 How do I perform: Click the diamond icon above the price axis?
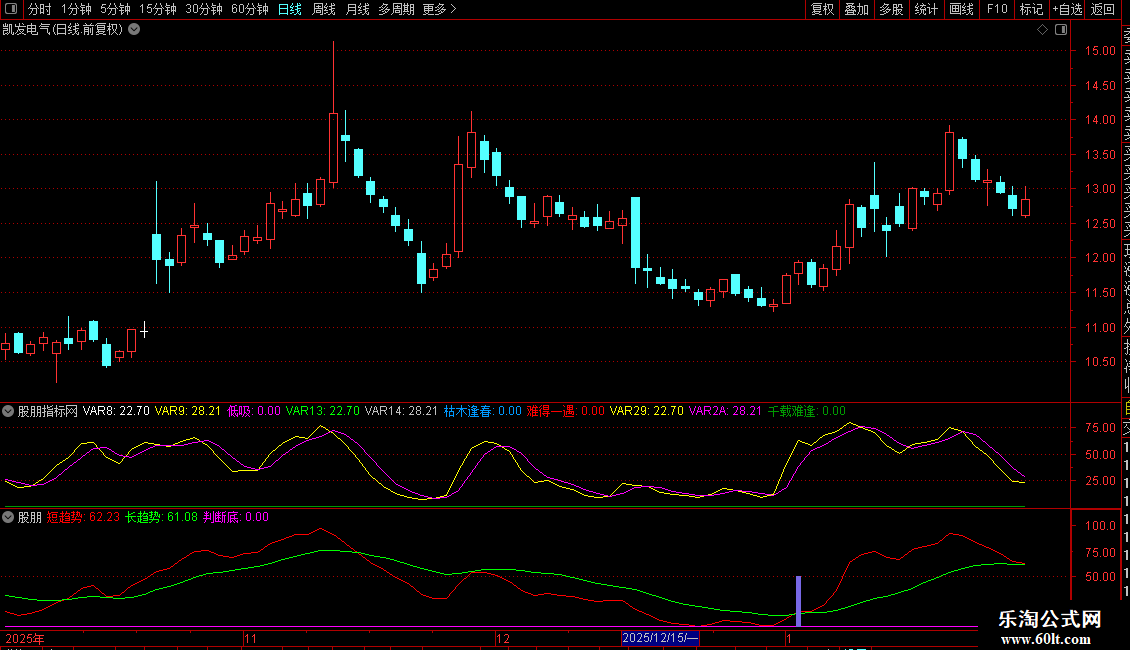(x=1042, y=30)
